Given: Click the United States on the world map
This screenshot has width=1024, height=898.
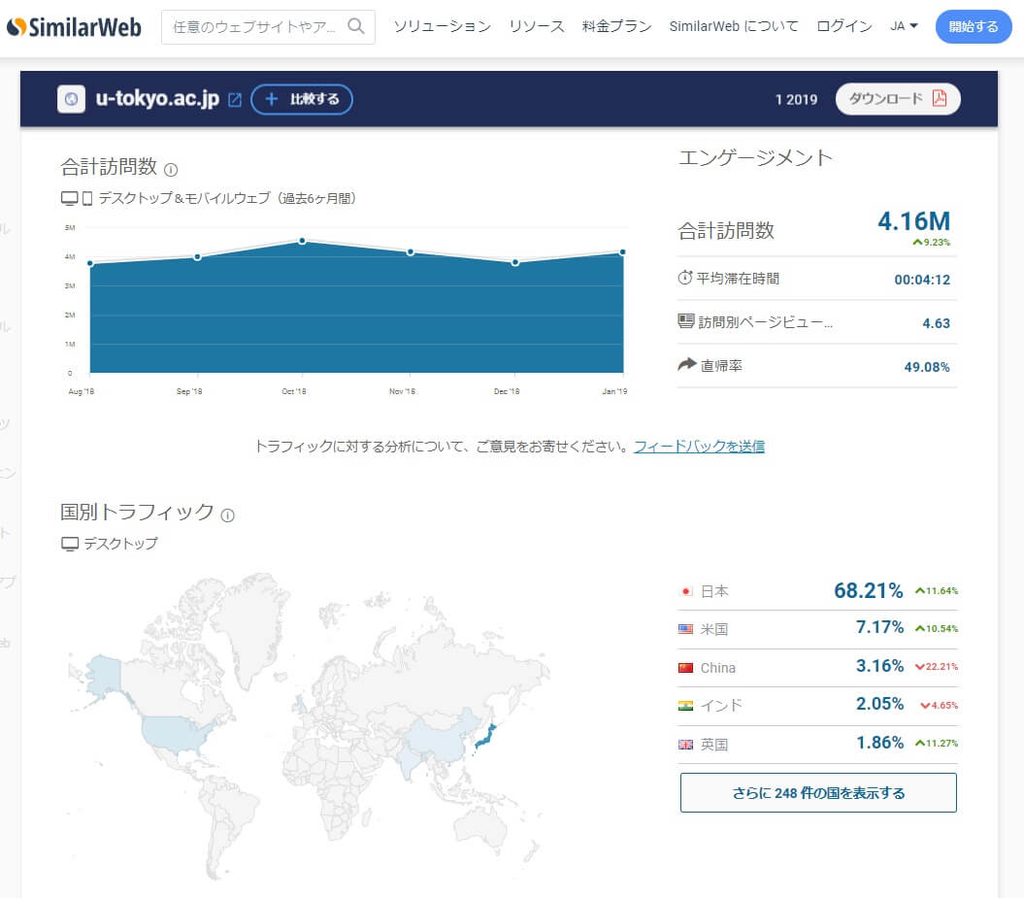Looking at the screenshot, I should [x=175, y=733].
